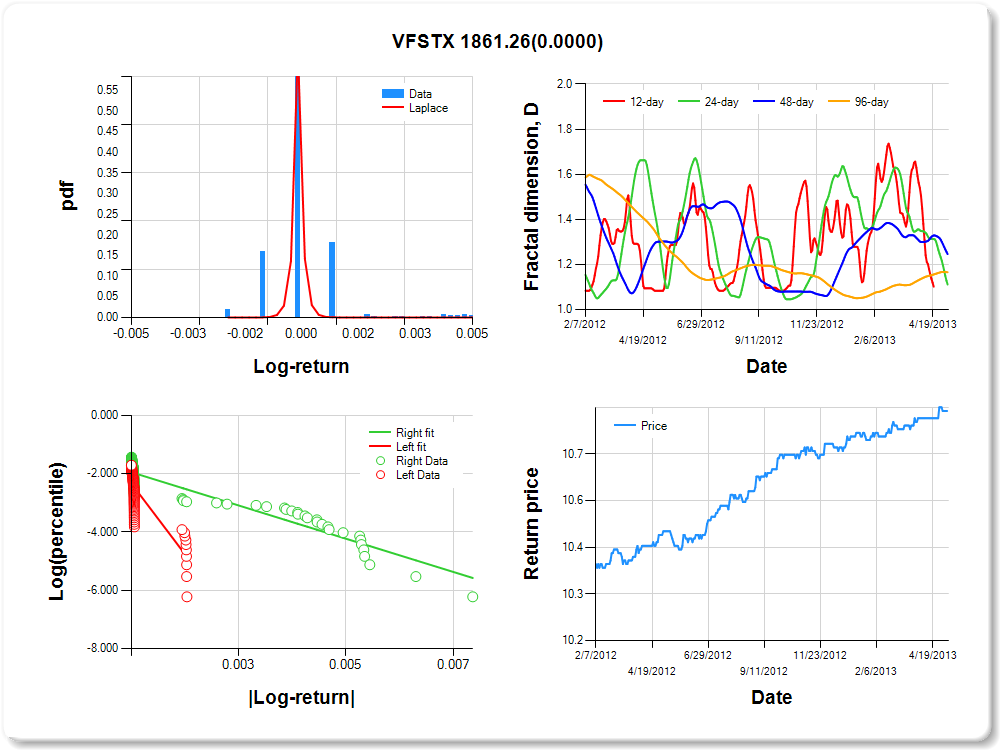Click the blue Price legend line marker
Viewport: 1000px width, 750px height.
(x=624, y=425)
